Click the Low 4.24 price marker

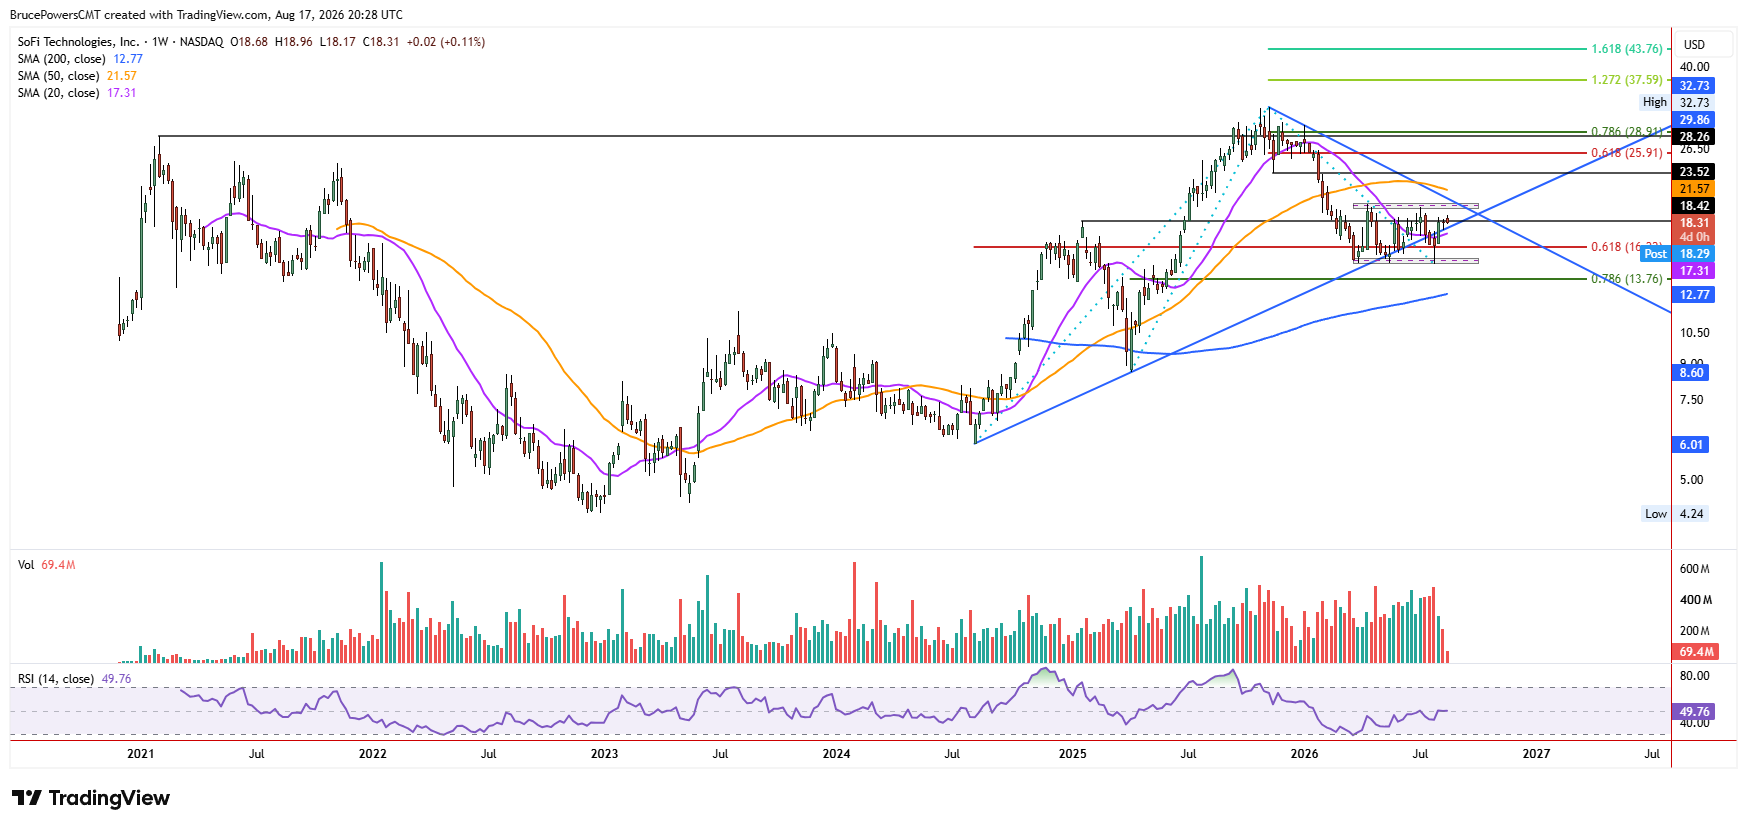1675,514
